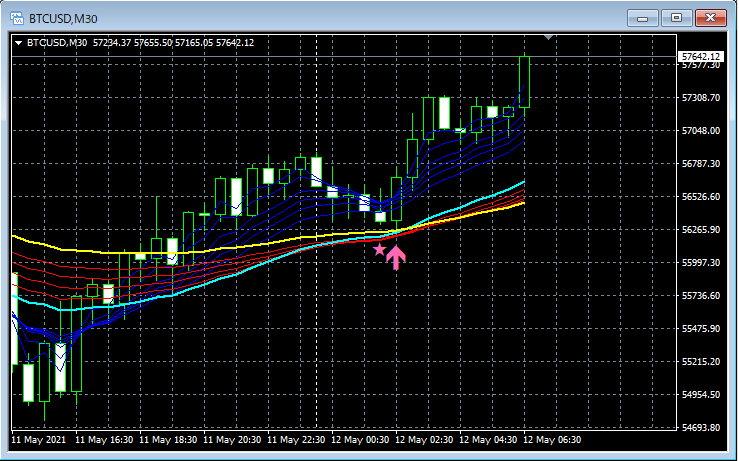The height and width of the screenshot is (461, 739).
Task: Click the 54693.80 price scale label
Action: coord(701,428)
